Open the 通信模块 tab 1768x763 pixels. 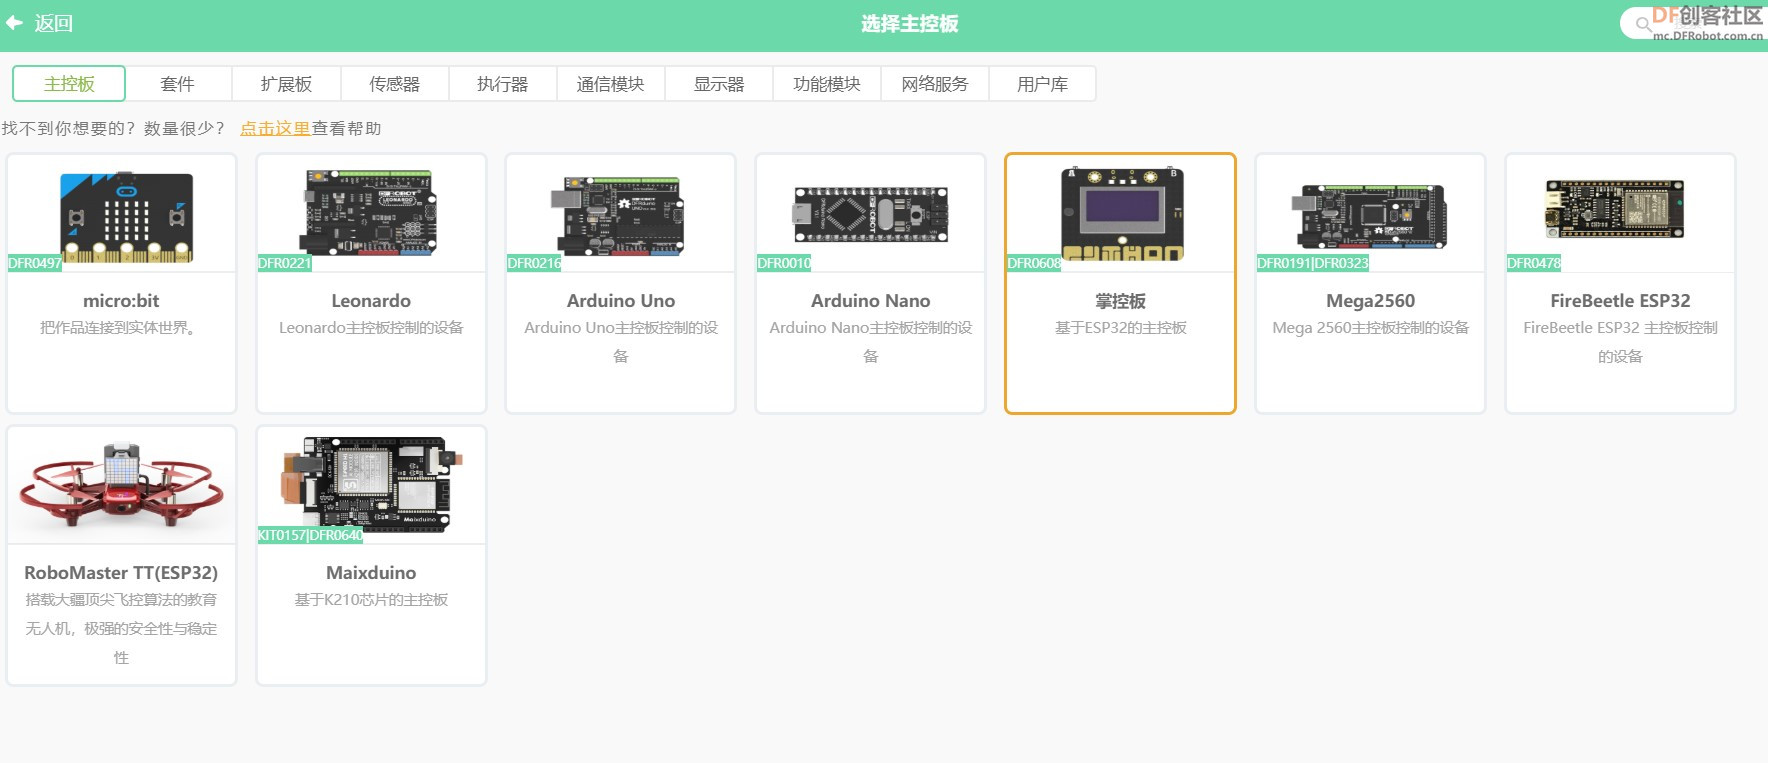610,84
